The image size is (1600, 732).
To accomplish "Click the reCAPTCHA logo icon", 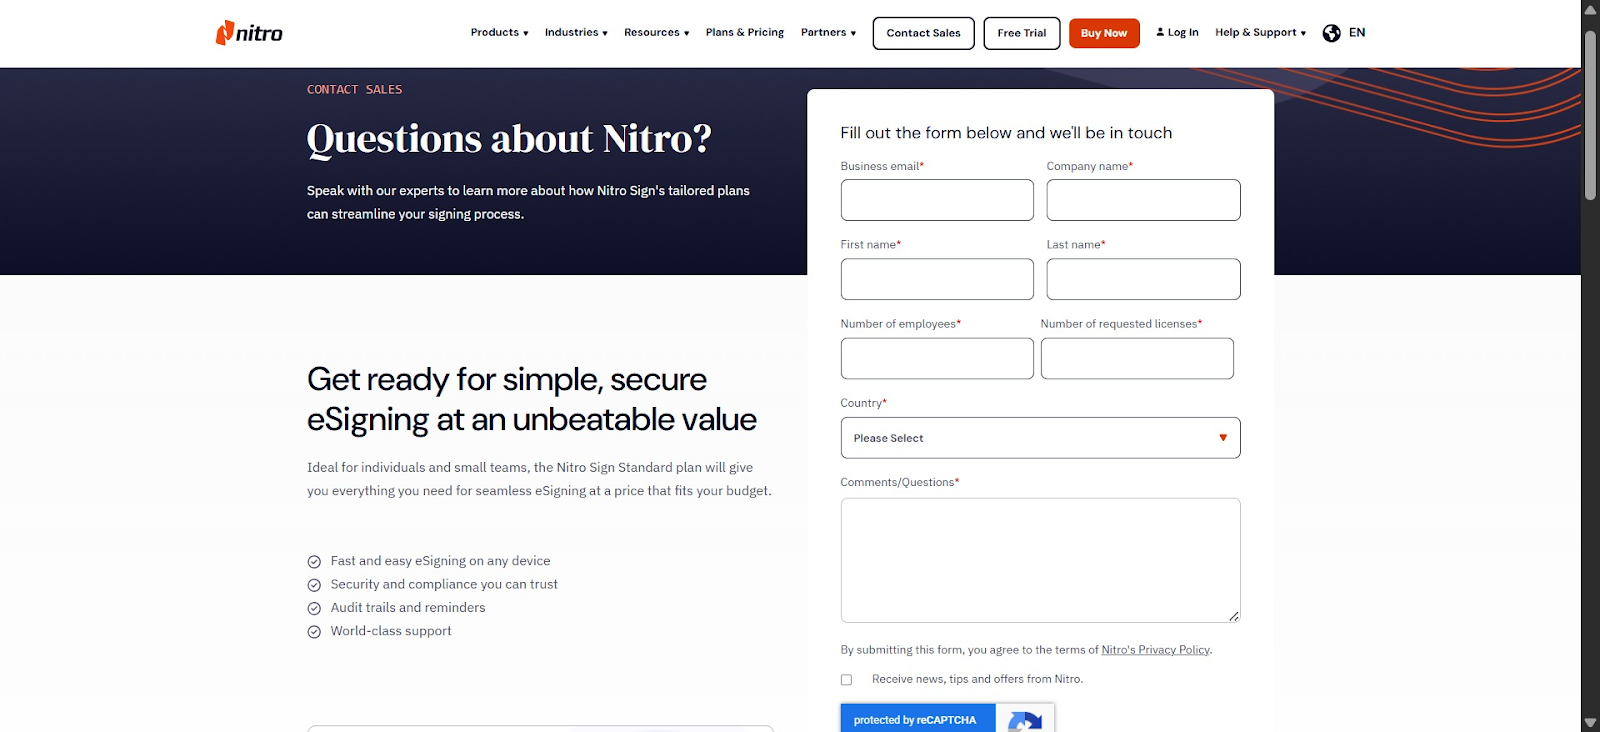I will click(1025, 721).
